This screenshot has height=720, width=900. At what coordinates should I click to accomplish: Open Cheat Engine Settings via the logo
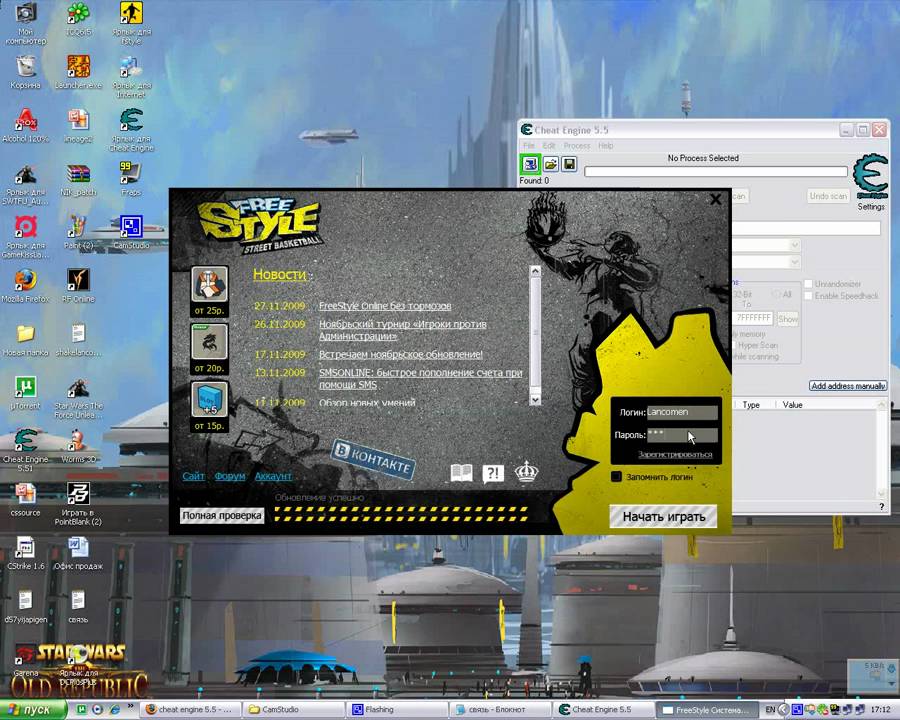click(871, 176)
